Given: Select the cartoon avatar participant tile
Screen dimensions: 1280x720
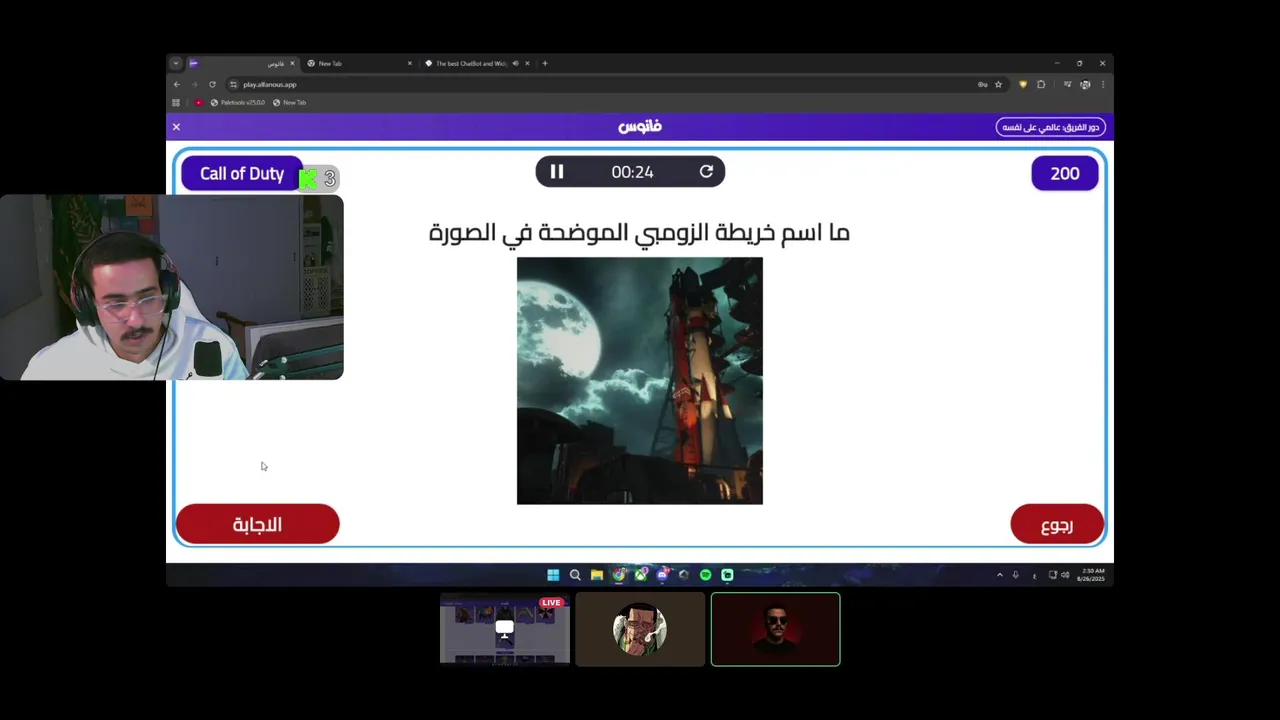Looking at the screenshot, I should (640, 629).
